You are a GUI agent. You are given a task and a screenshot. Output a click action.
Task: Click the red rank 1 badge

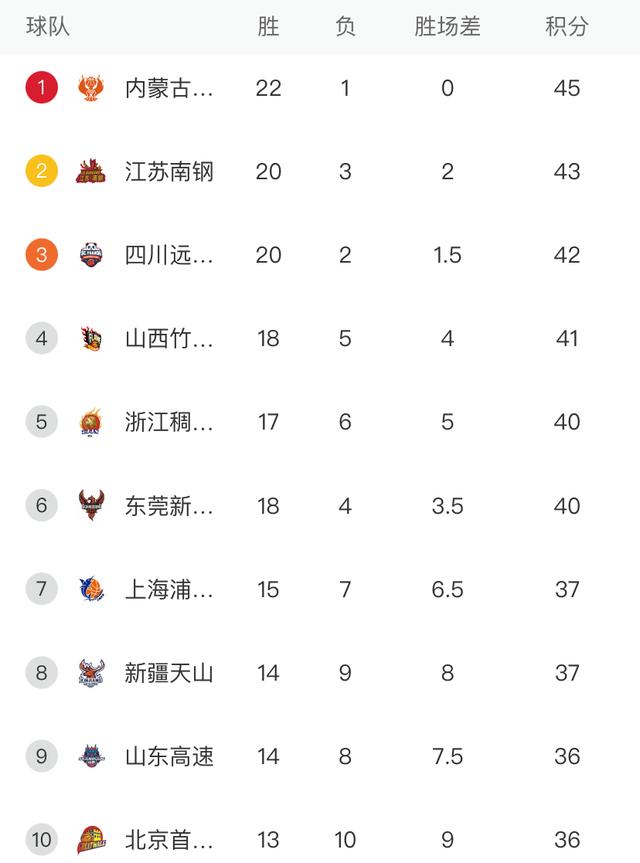pyautogui.click(x=41, y=88)
